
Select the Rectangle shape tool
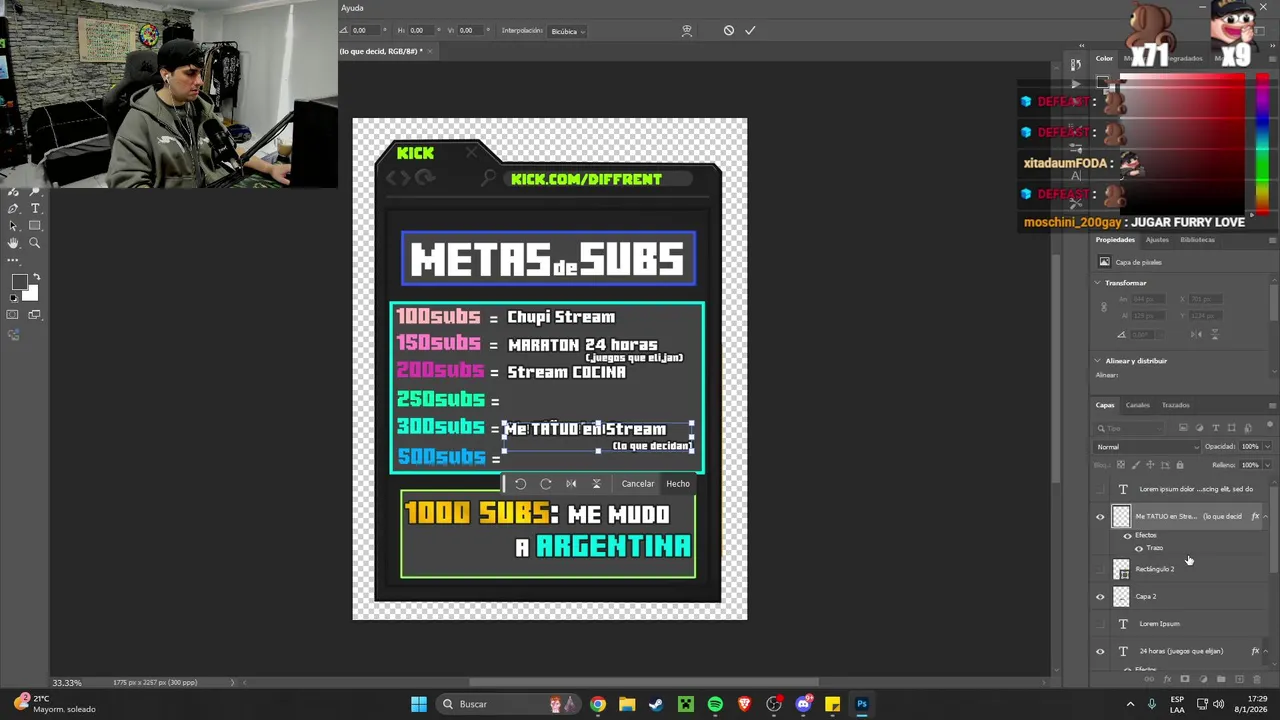click(35, 226)
